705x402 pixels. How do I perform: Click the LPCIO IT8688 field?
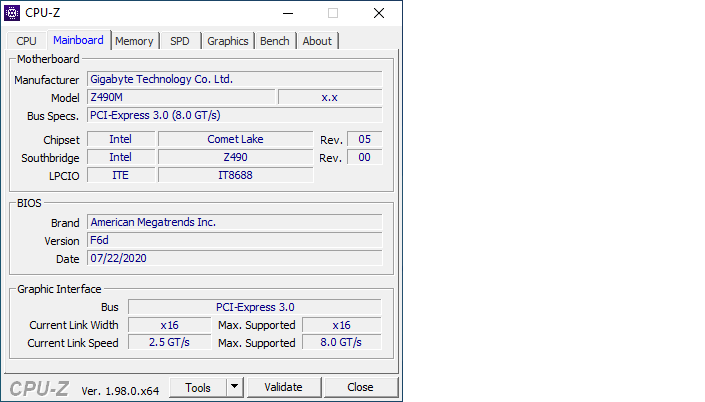click(x=236, y=175)
